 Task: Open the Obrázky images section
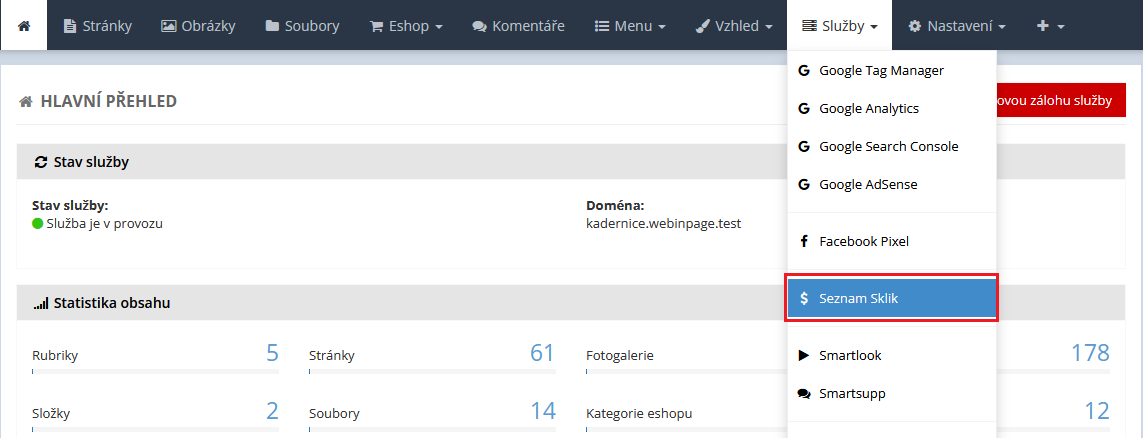pyautogui.click(x=196, y=25)
